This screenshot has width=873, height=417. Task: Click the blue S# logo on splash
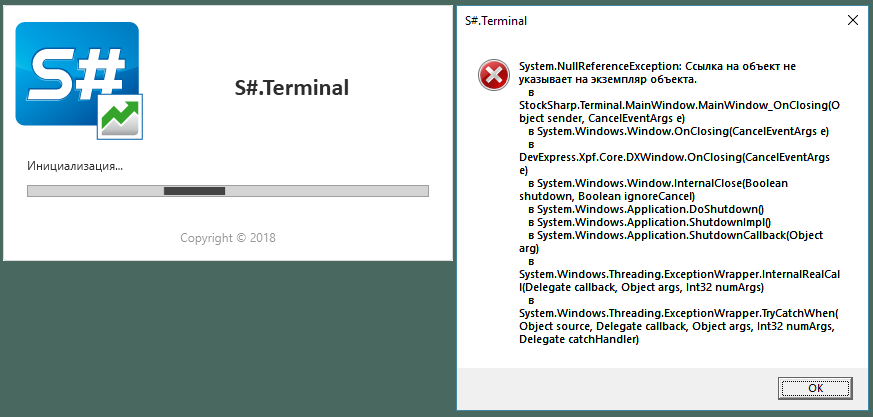77,73
